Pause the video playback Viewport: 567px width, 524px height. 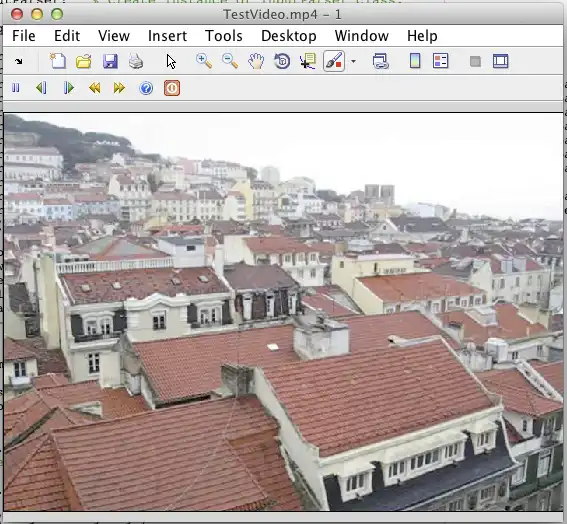click(x=16, y=88)
